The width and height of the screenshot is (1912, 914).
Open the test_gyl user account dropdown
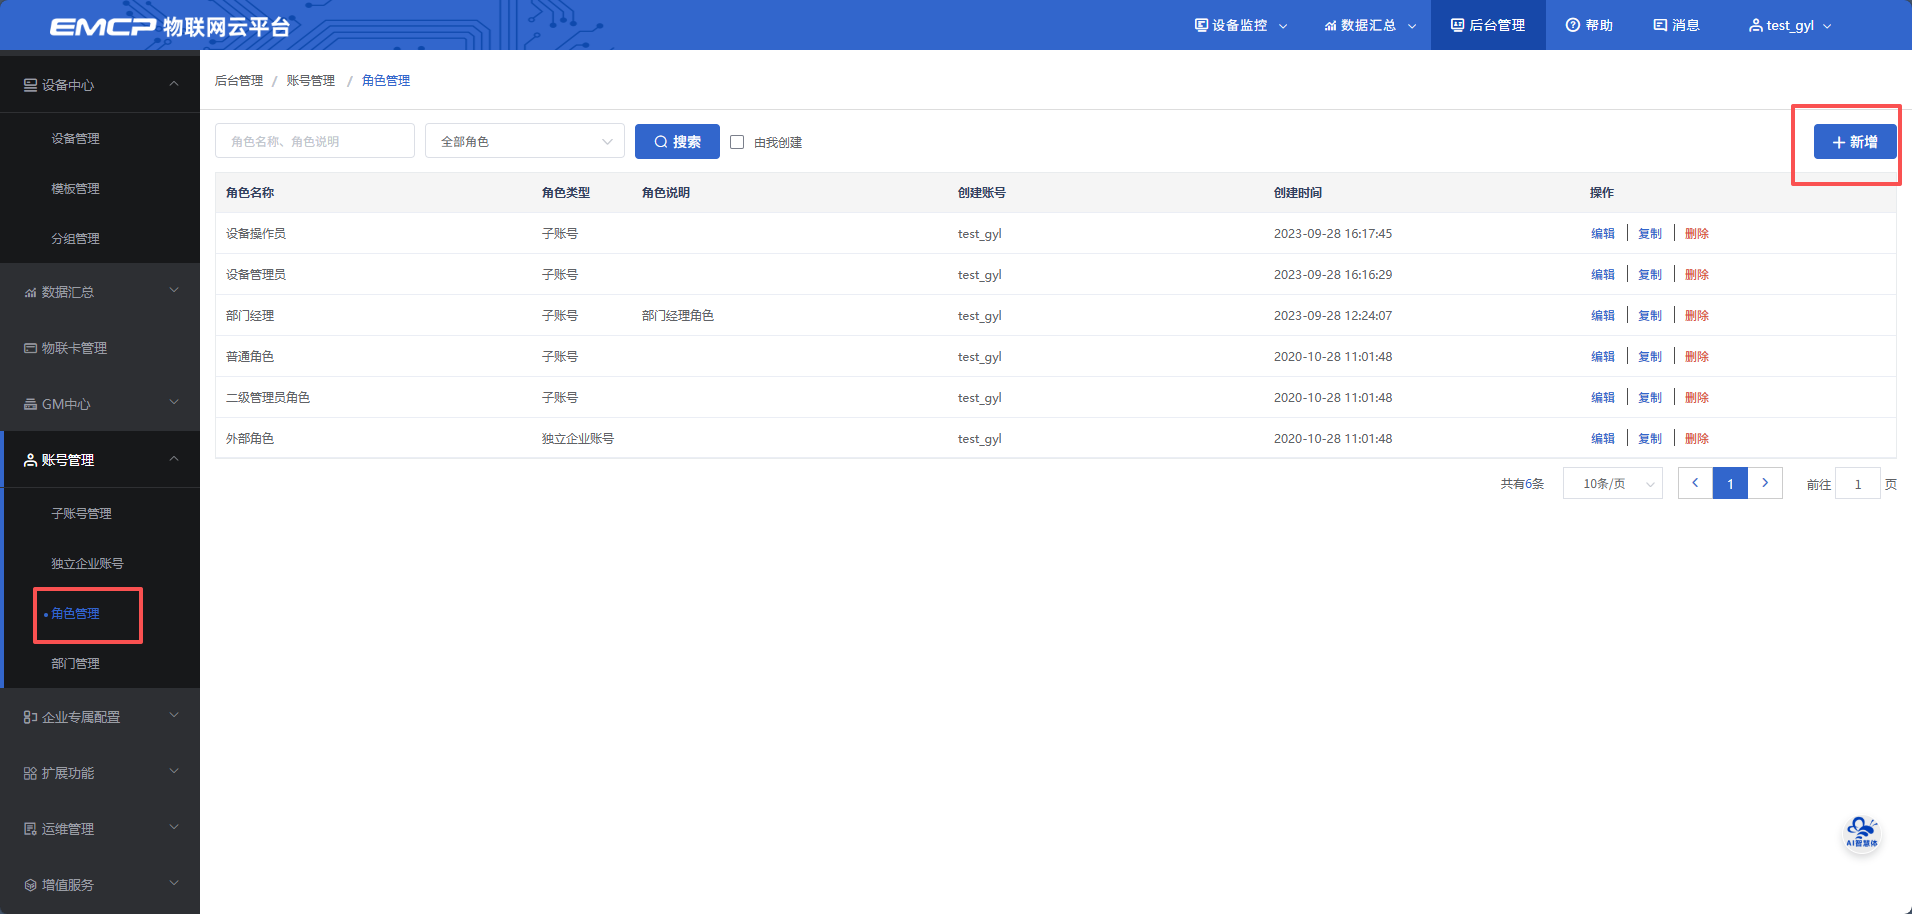tap(1789, 25)
